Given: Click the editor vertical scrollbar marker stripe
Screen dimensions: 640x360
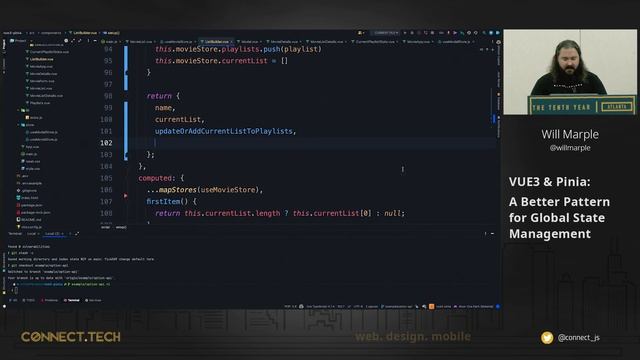Looking at the screenshot, I should click(493, 119).
